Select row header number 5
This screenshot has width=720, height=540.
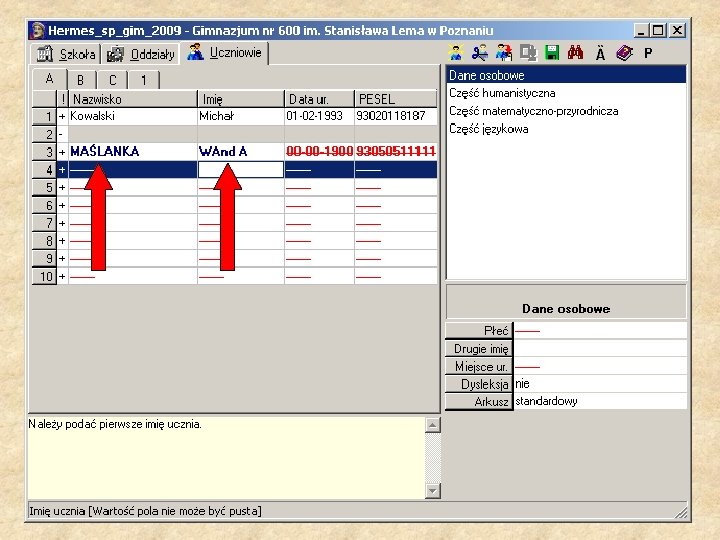click(x=45, y=187)
